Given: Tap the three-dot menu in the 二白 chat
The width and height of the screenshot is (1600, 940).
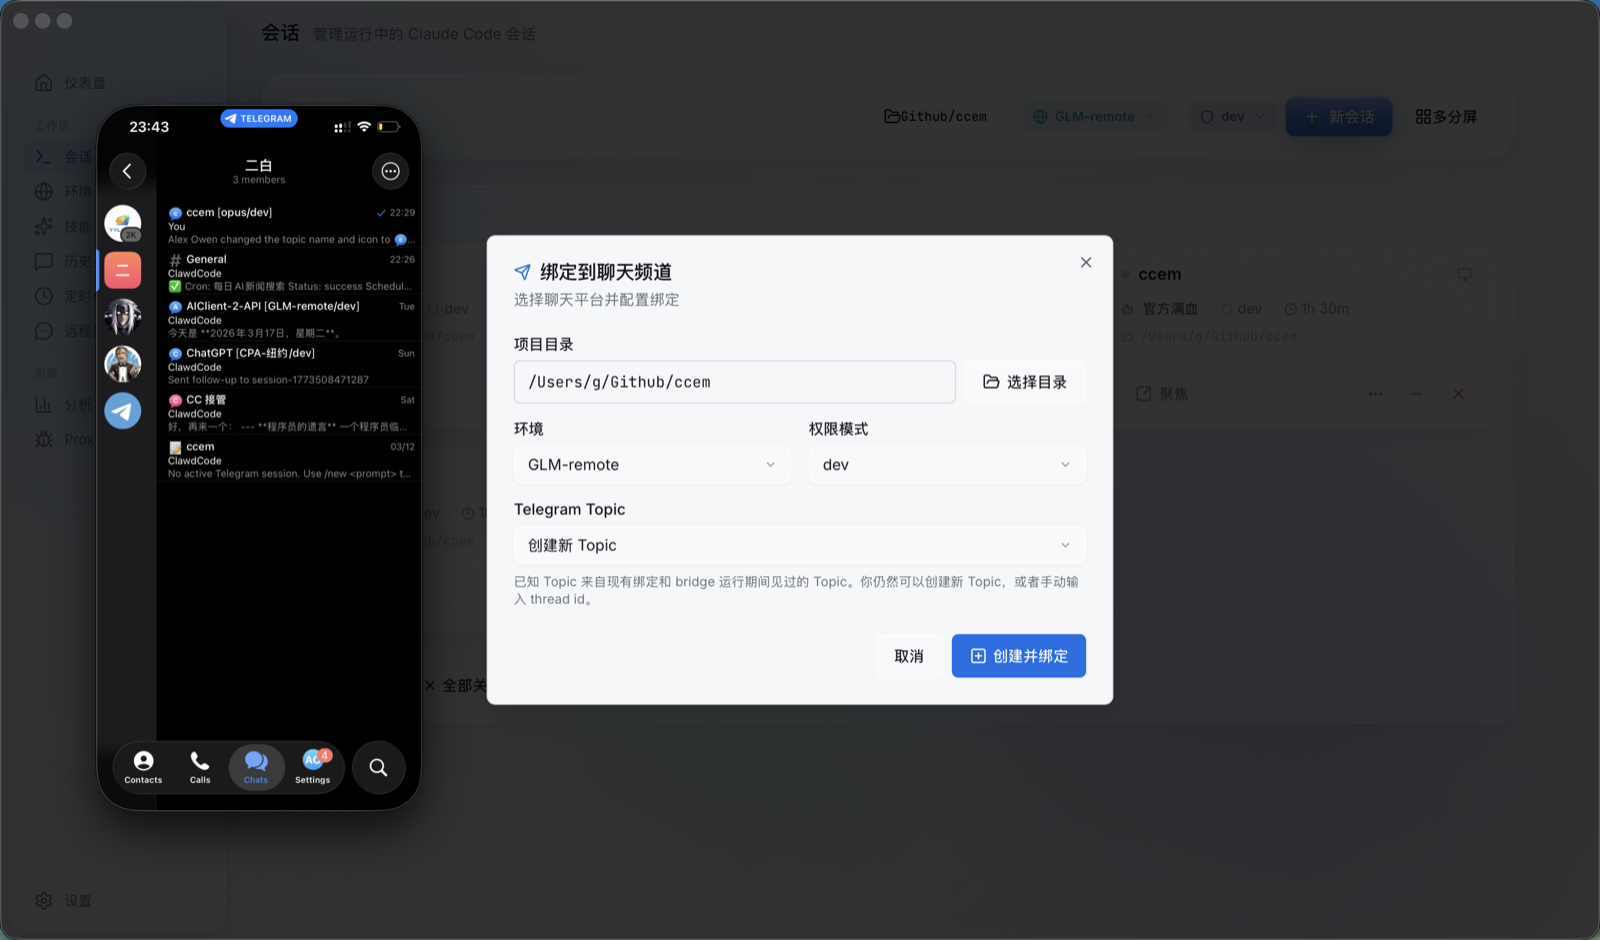Looking at the screenshot, I should pyautogui.click(x=390, y=171).
